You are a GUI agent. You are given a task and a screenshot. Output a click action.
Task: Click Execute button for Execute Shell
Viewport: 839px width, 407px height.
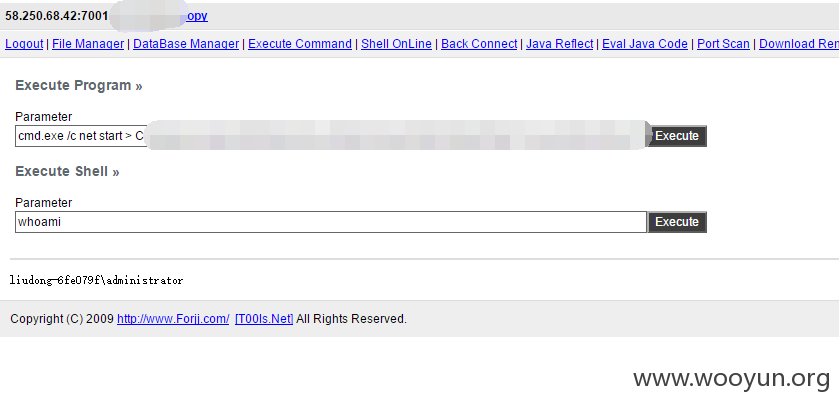pos(677,222)
